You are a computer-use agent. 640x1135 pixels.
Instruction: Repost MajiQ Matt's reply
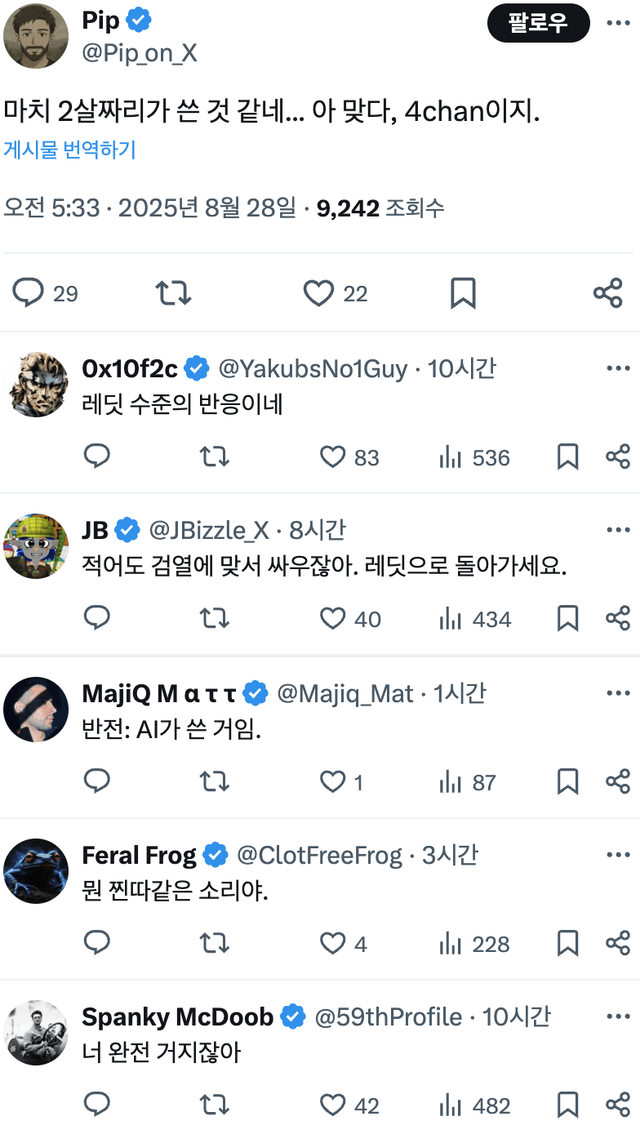pyautogui.click(x=214, y=781)
